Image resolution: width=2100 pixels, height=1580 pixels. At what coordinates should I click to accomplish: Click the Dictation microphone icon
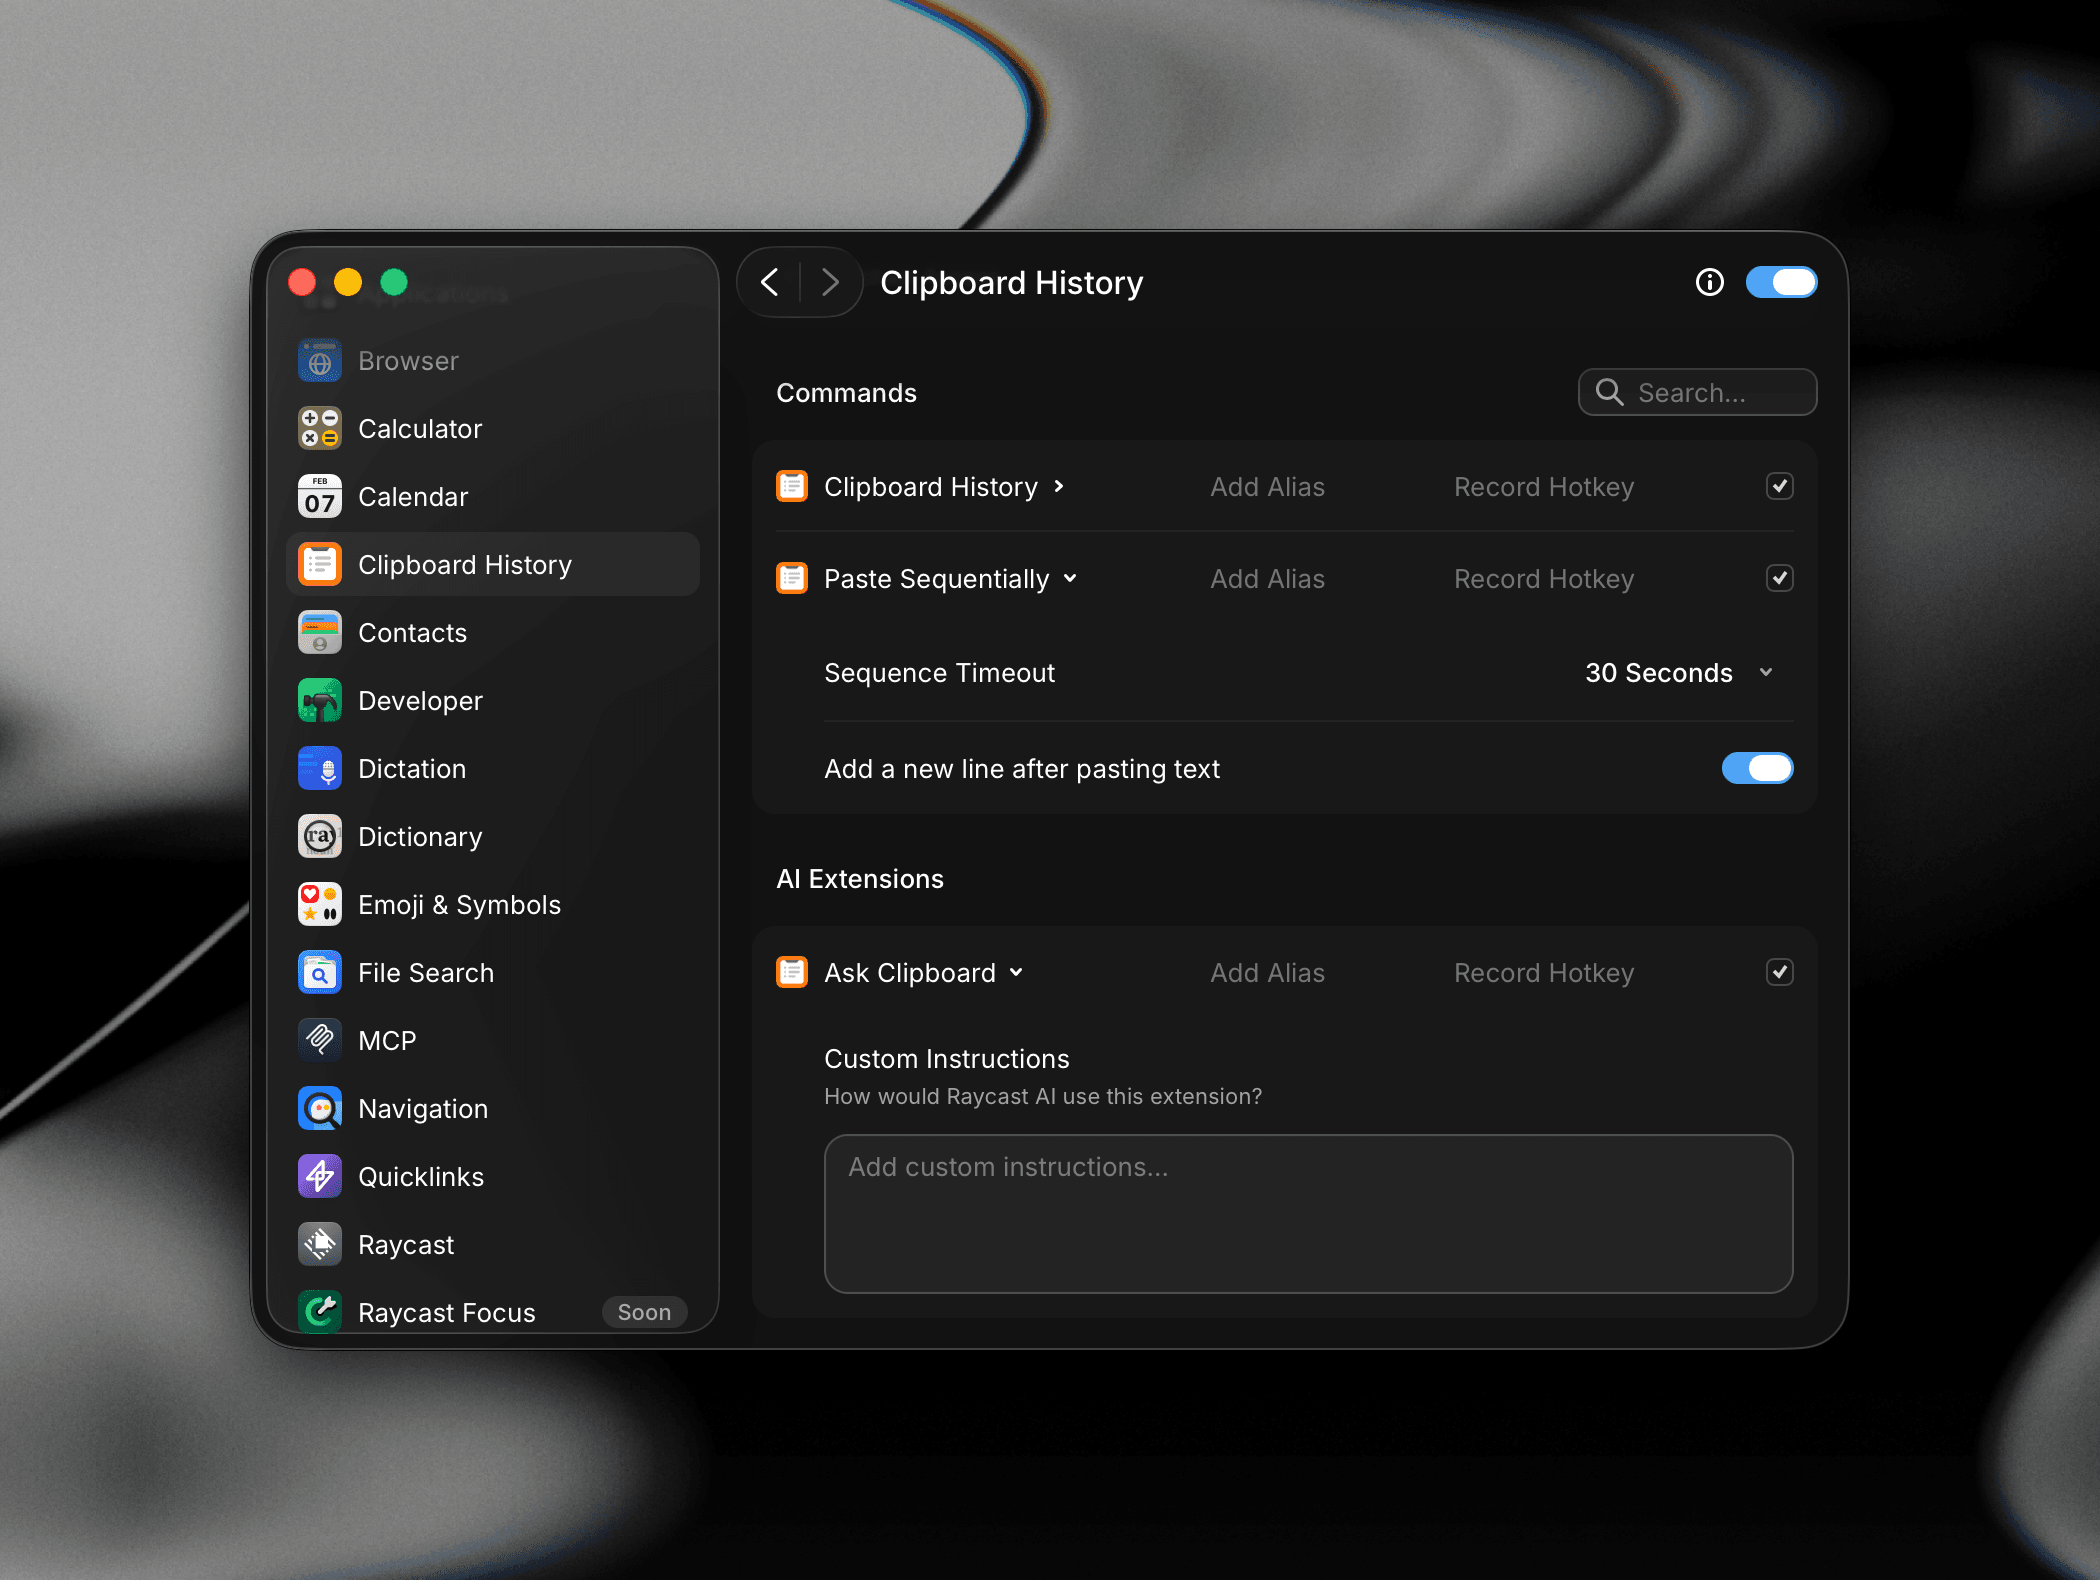click(x=320, y=769)
